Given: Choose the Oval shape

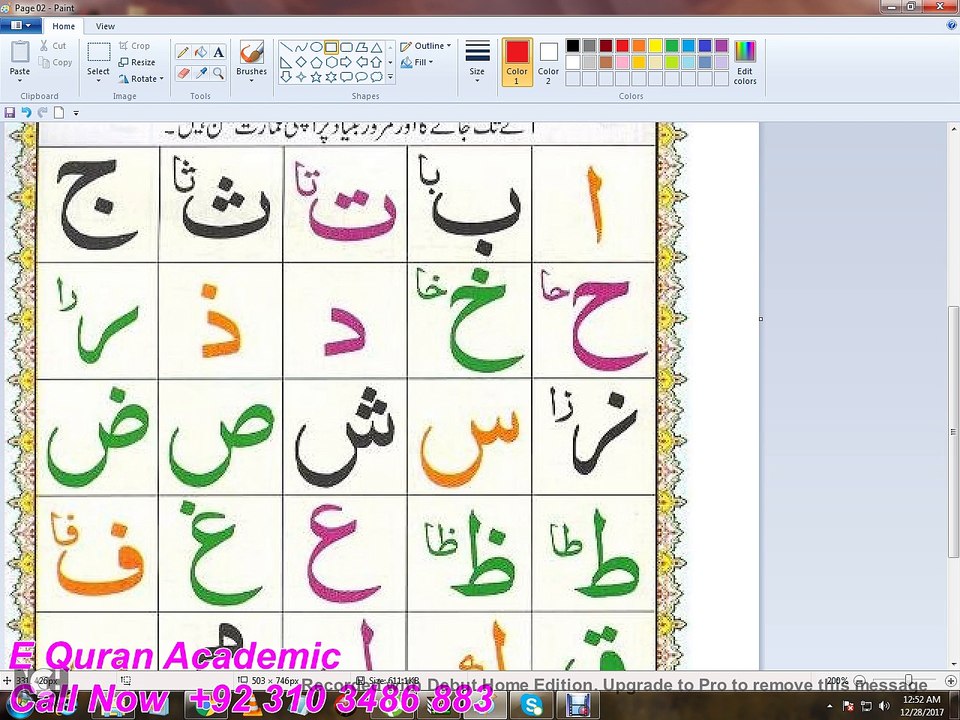Looking at the screenshot, I should (316, 47).
